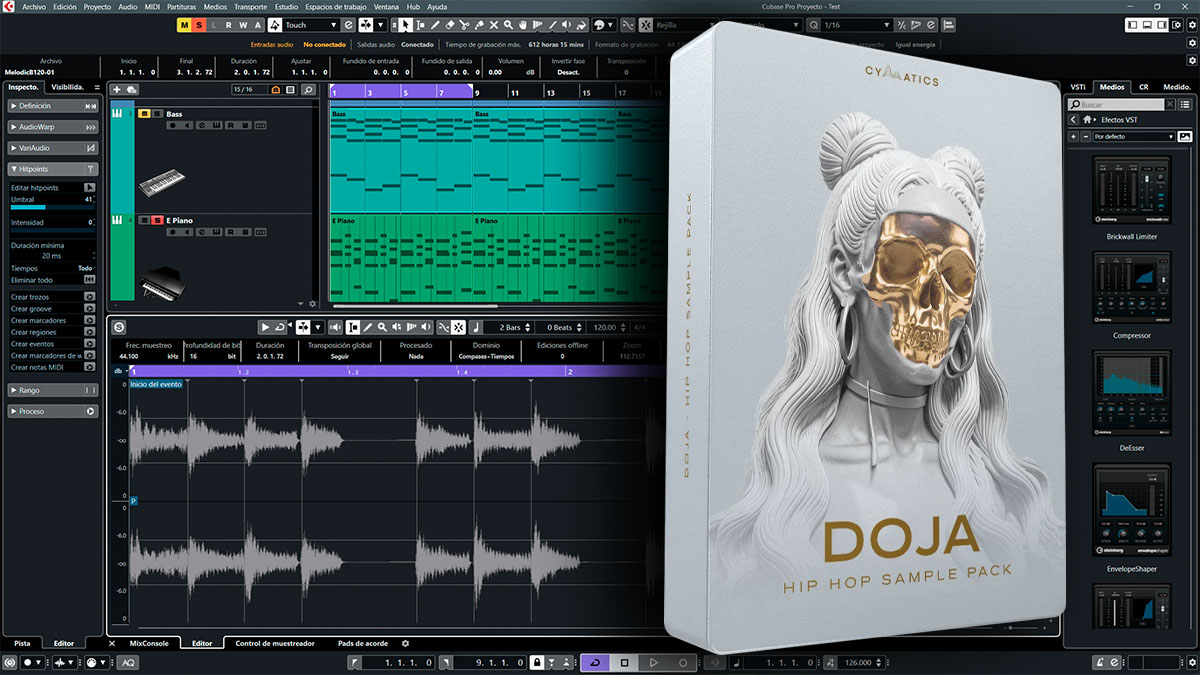Click the Media back arrow
The height and width of the screenshot is (675, 1200).
pos(1073,120)
